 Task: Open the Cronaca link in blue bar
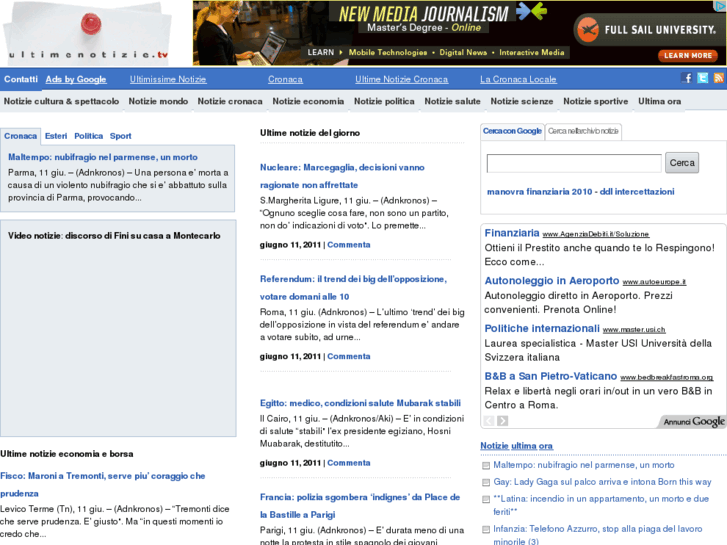(x=285, y=79)
